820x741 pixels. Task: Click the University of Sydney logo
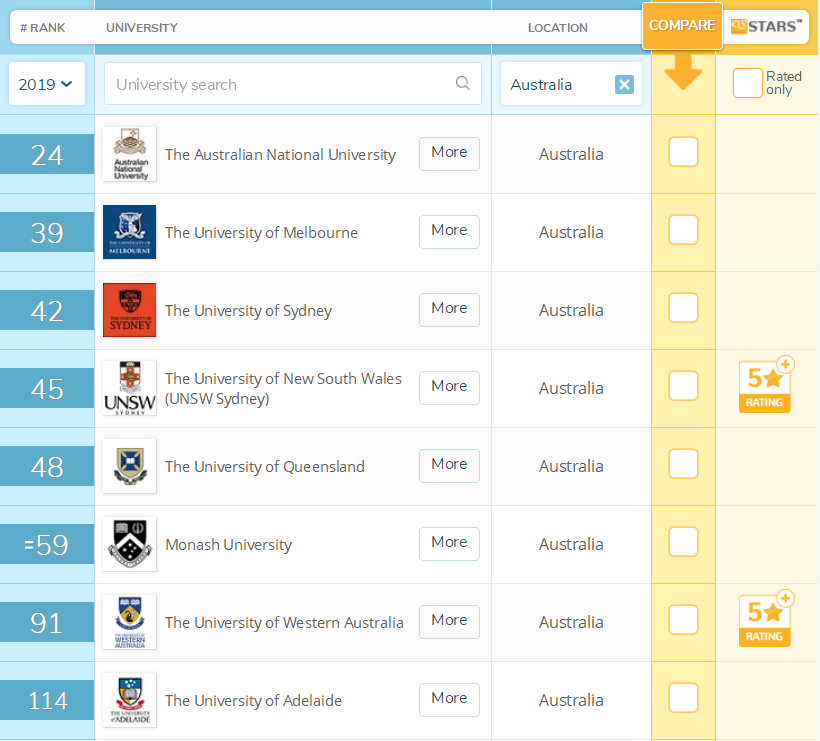click(129, 310)
